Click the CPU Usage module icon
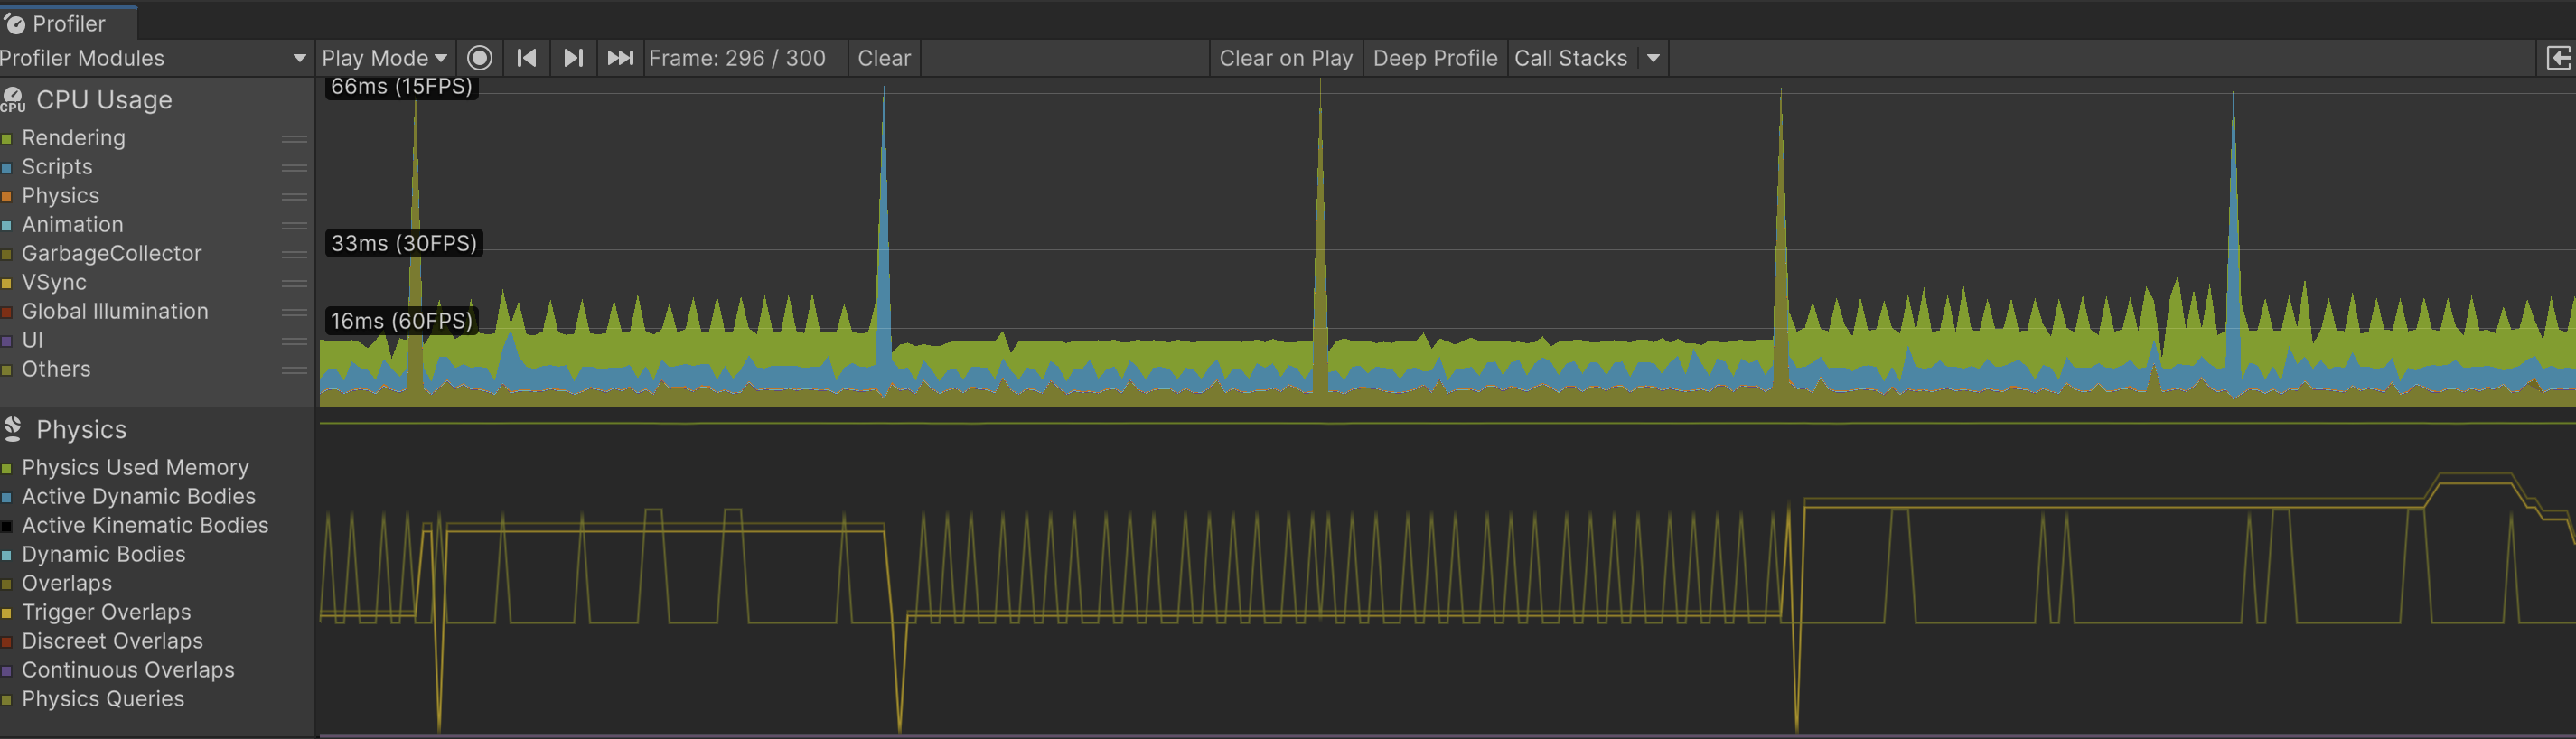Viewport: 2576px width, 739px height. 13,100
